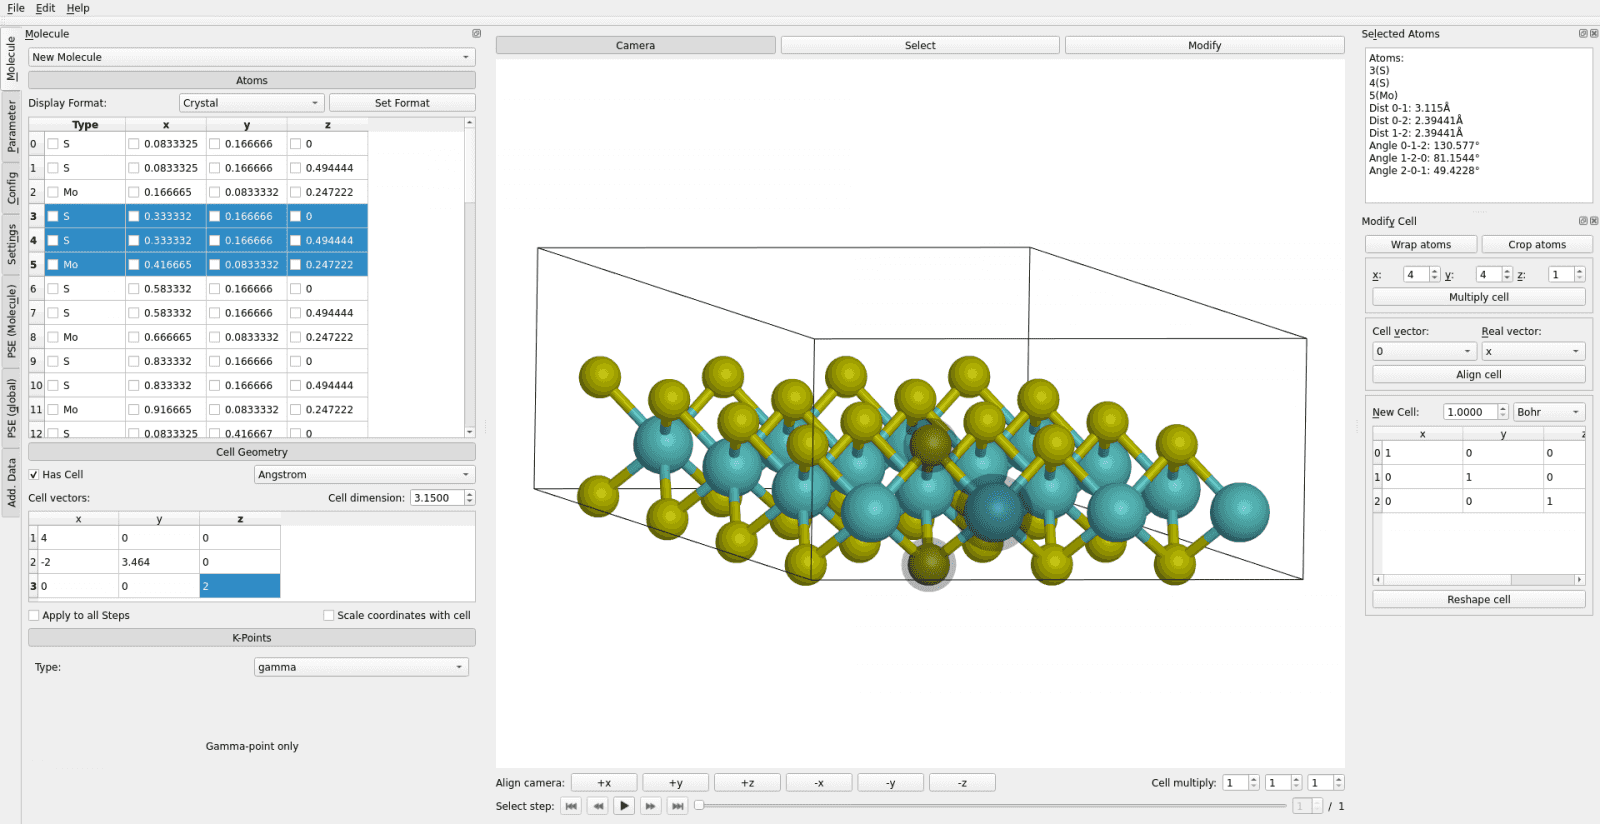Click the Cell dimension input field
This screenshot has width=1600, height=824.
(x=437, y=498)
